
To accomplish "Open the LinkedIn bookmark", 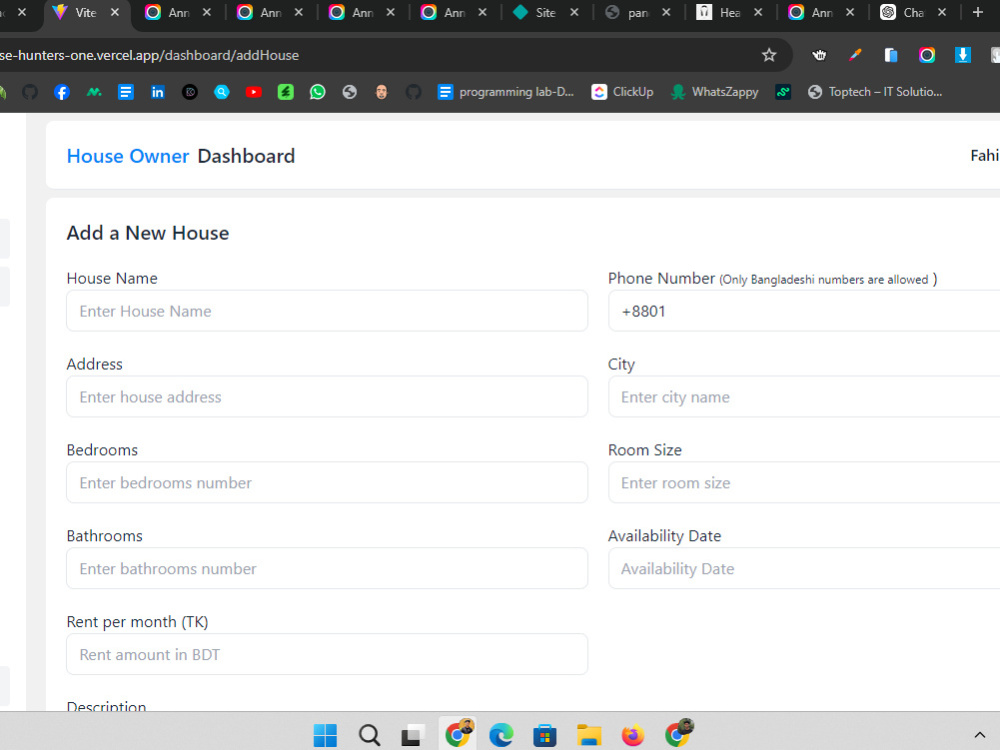I will [x=158, y=92].
